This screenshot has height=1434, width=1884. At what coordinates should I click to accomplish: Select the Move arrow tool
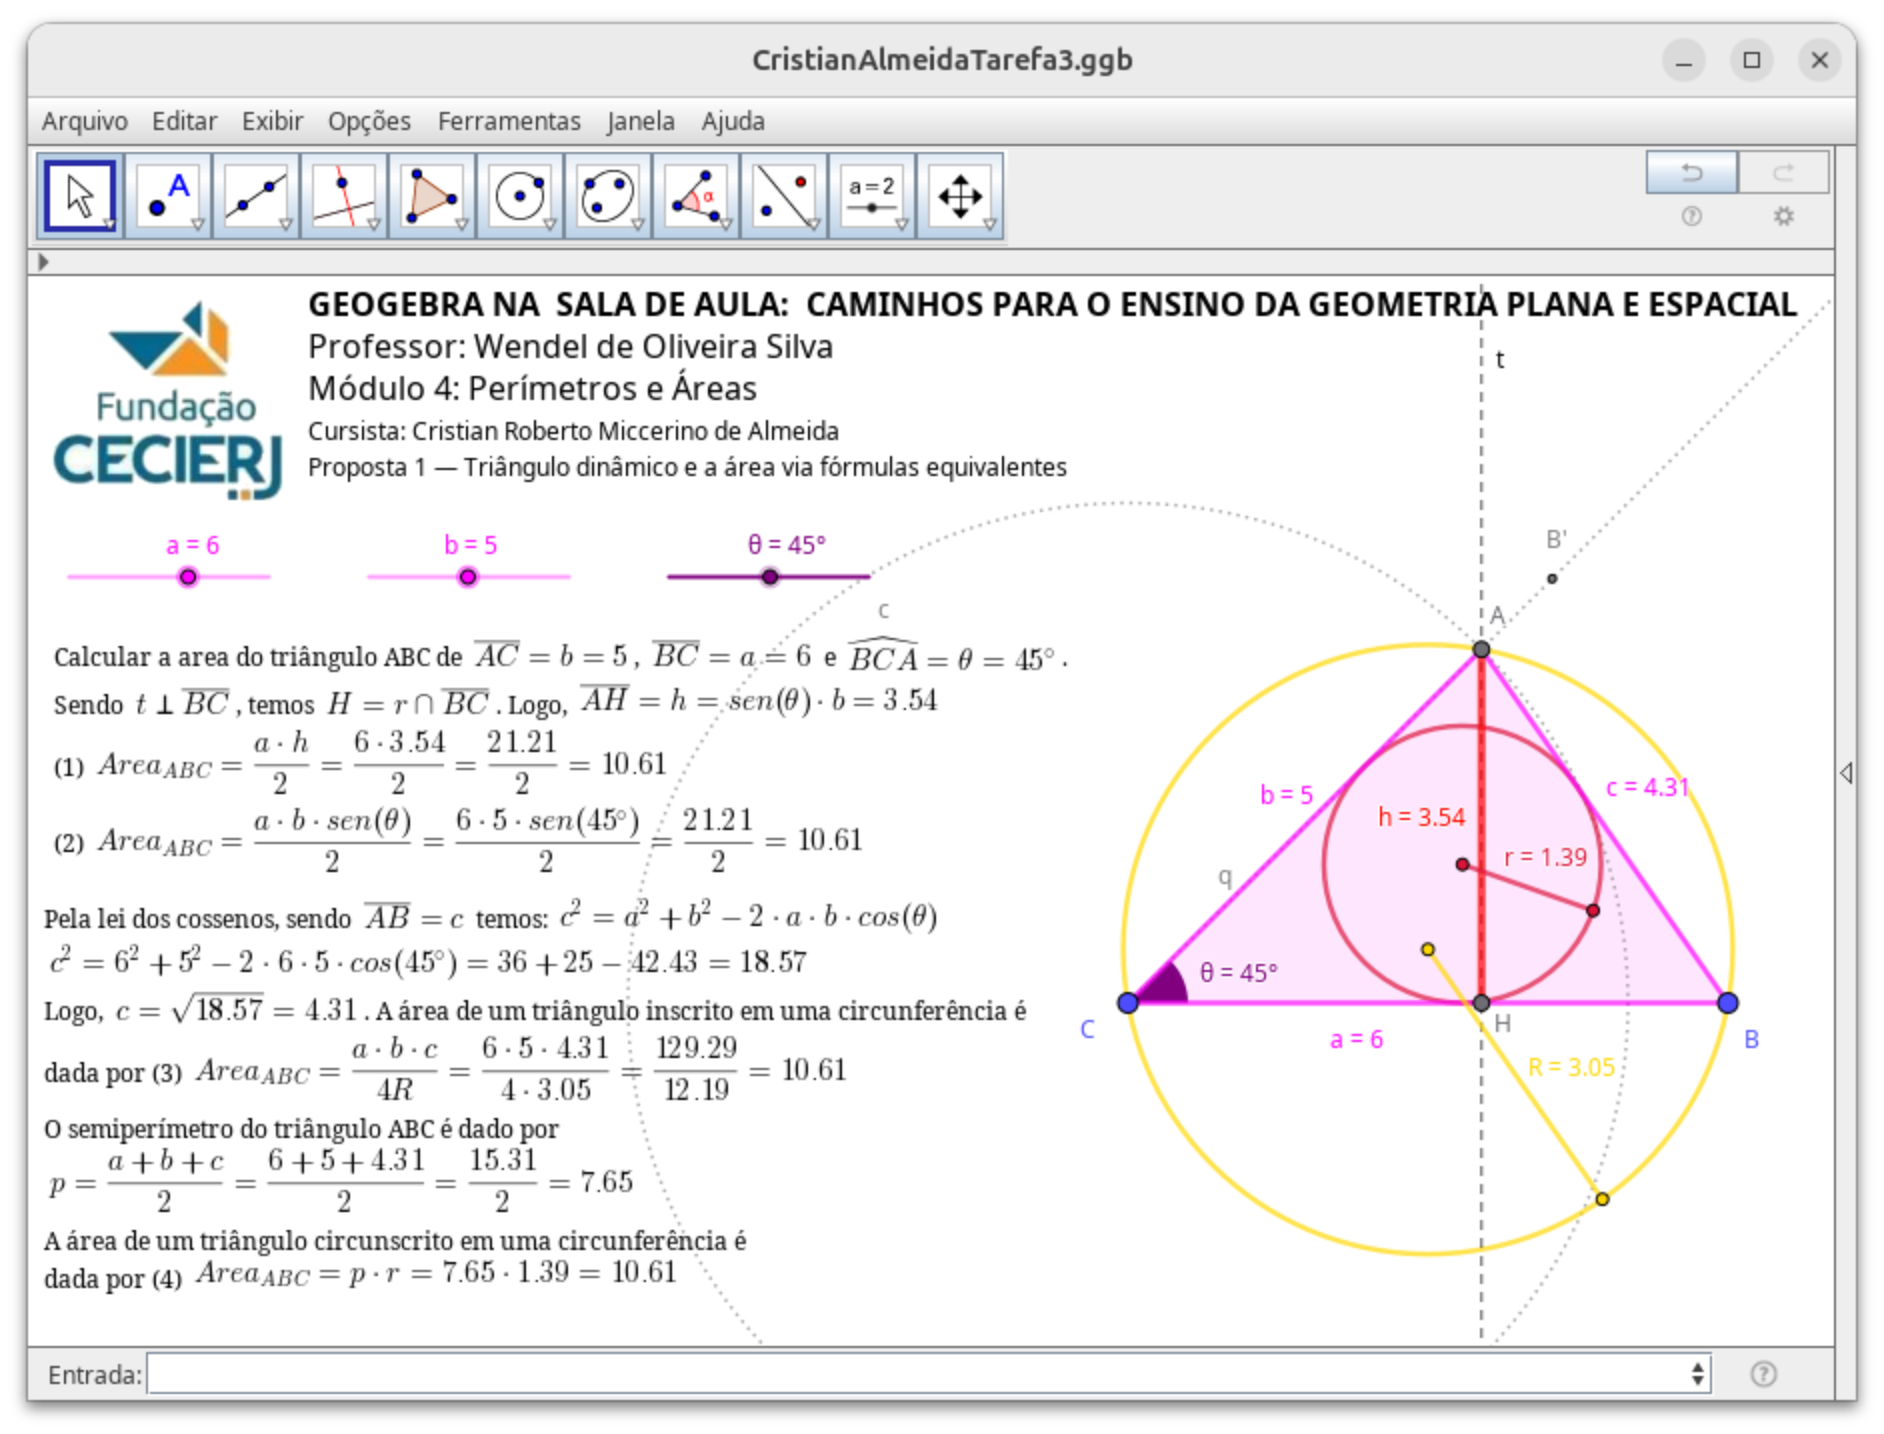pos(80,196)
